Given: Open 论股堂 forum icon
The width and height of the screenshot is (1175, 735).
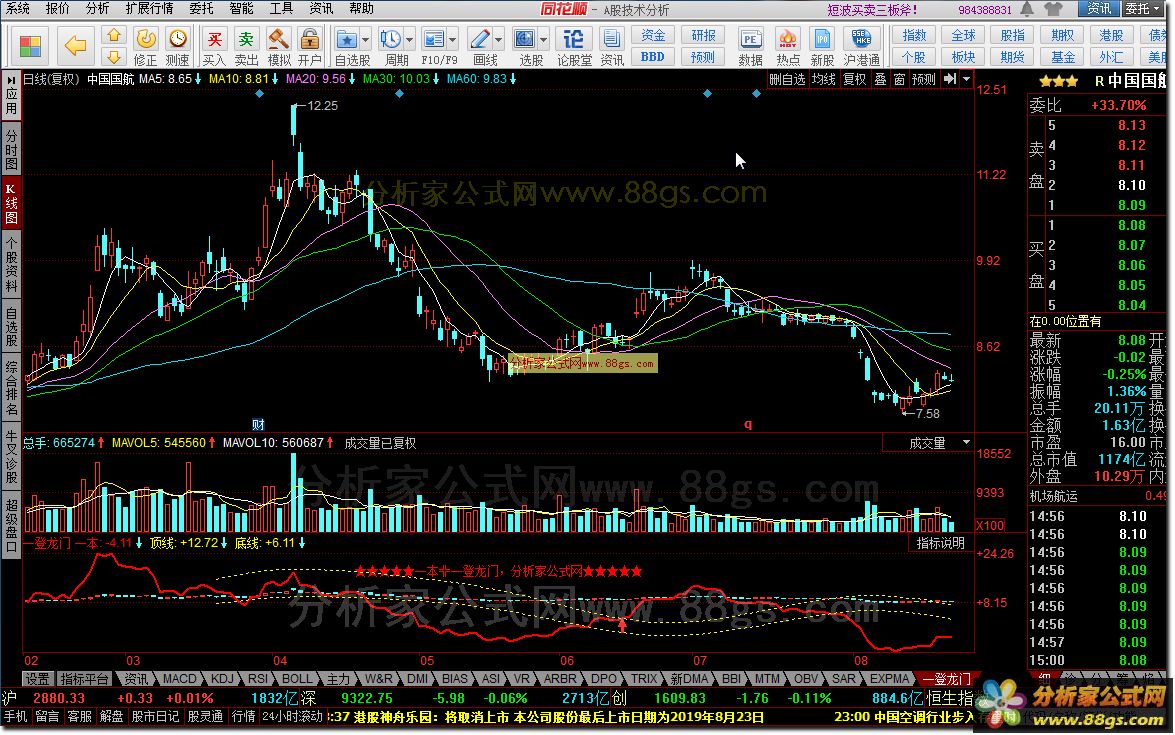Looking at the screenshot, I should pos(574,39).
